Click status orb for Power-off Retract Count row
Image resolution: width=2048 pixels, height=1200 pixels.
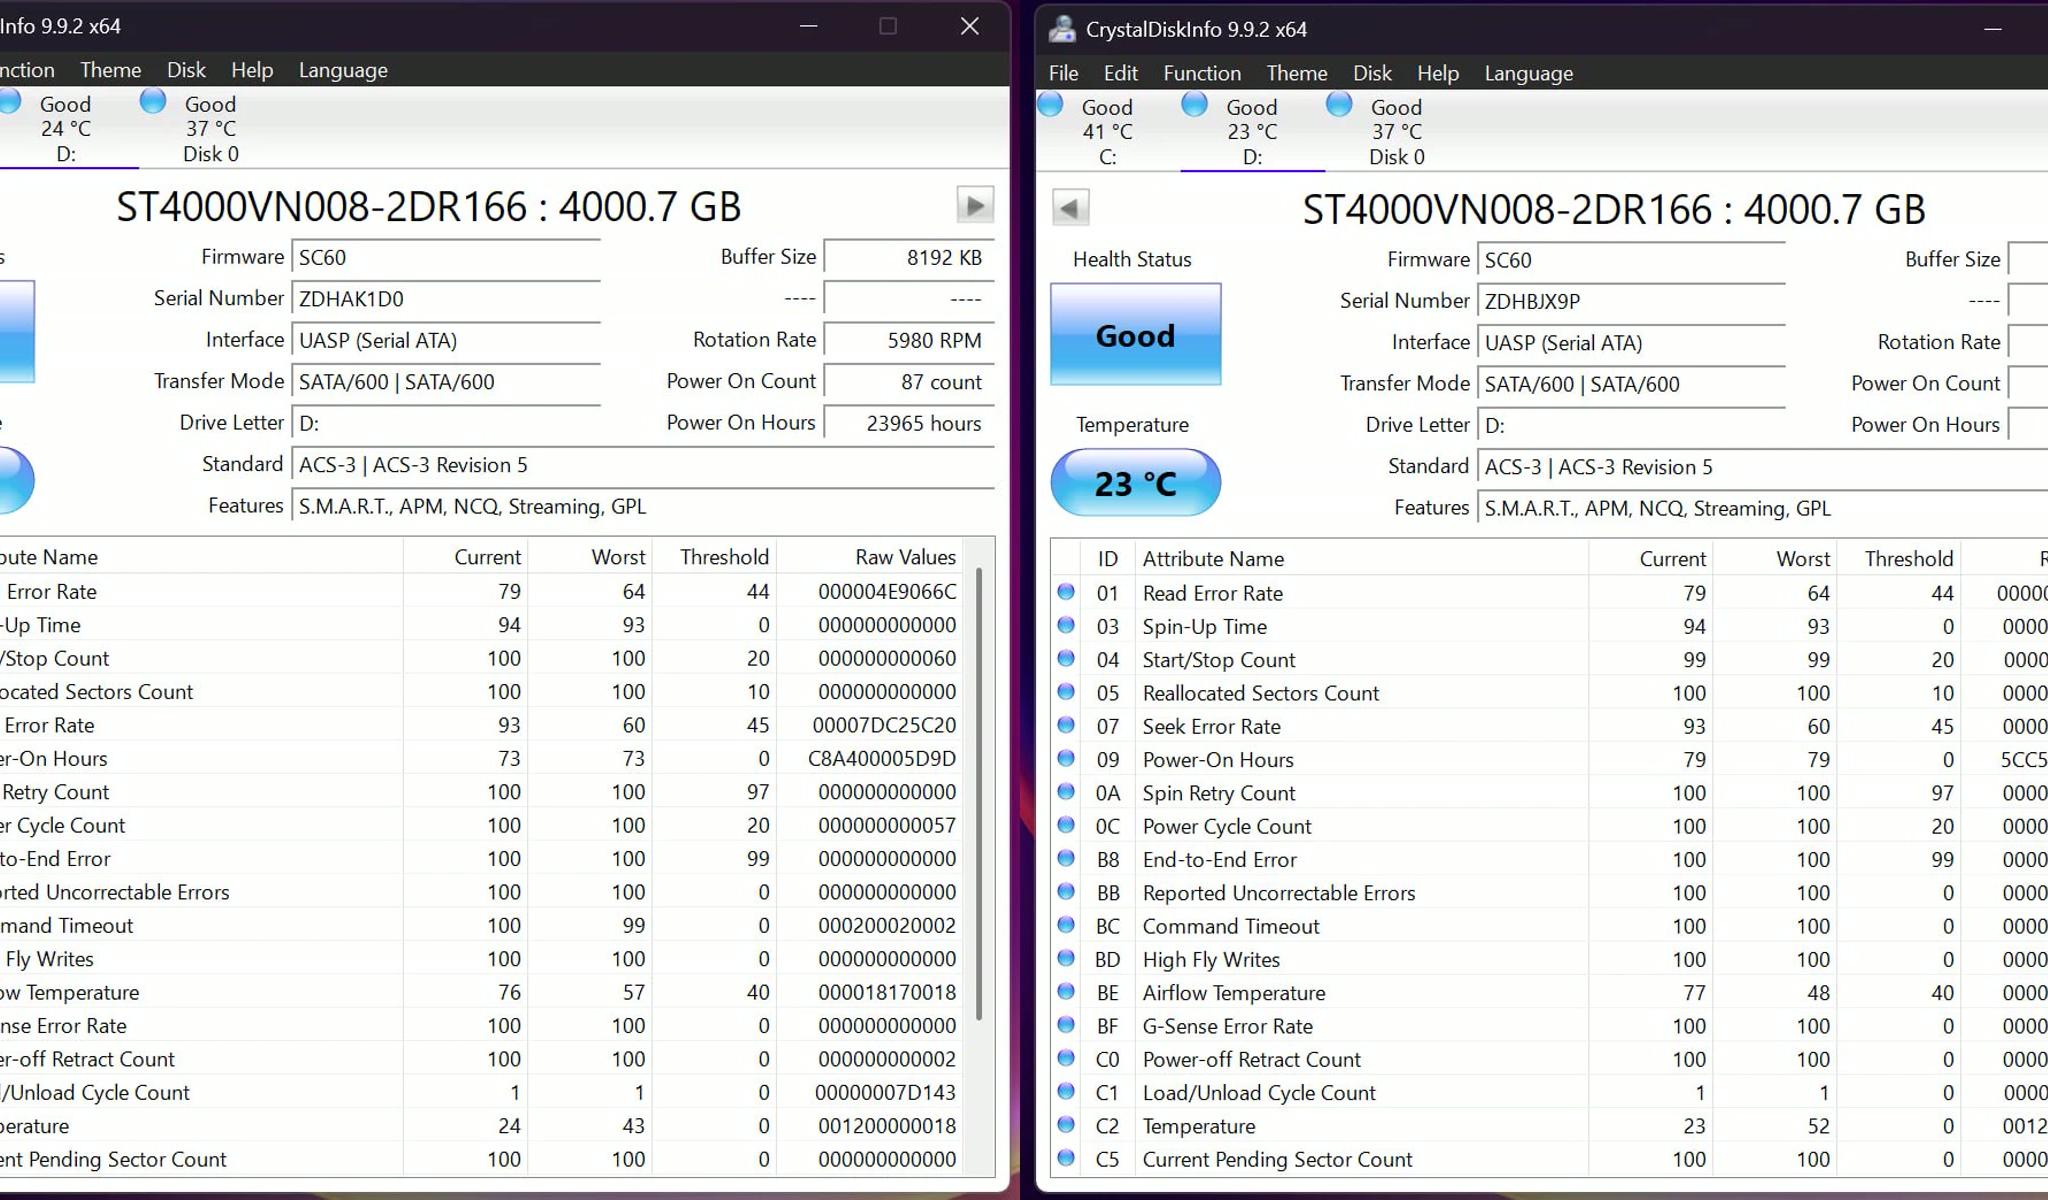click(x=1066, y=1058)
